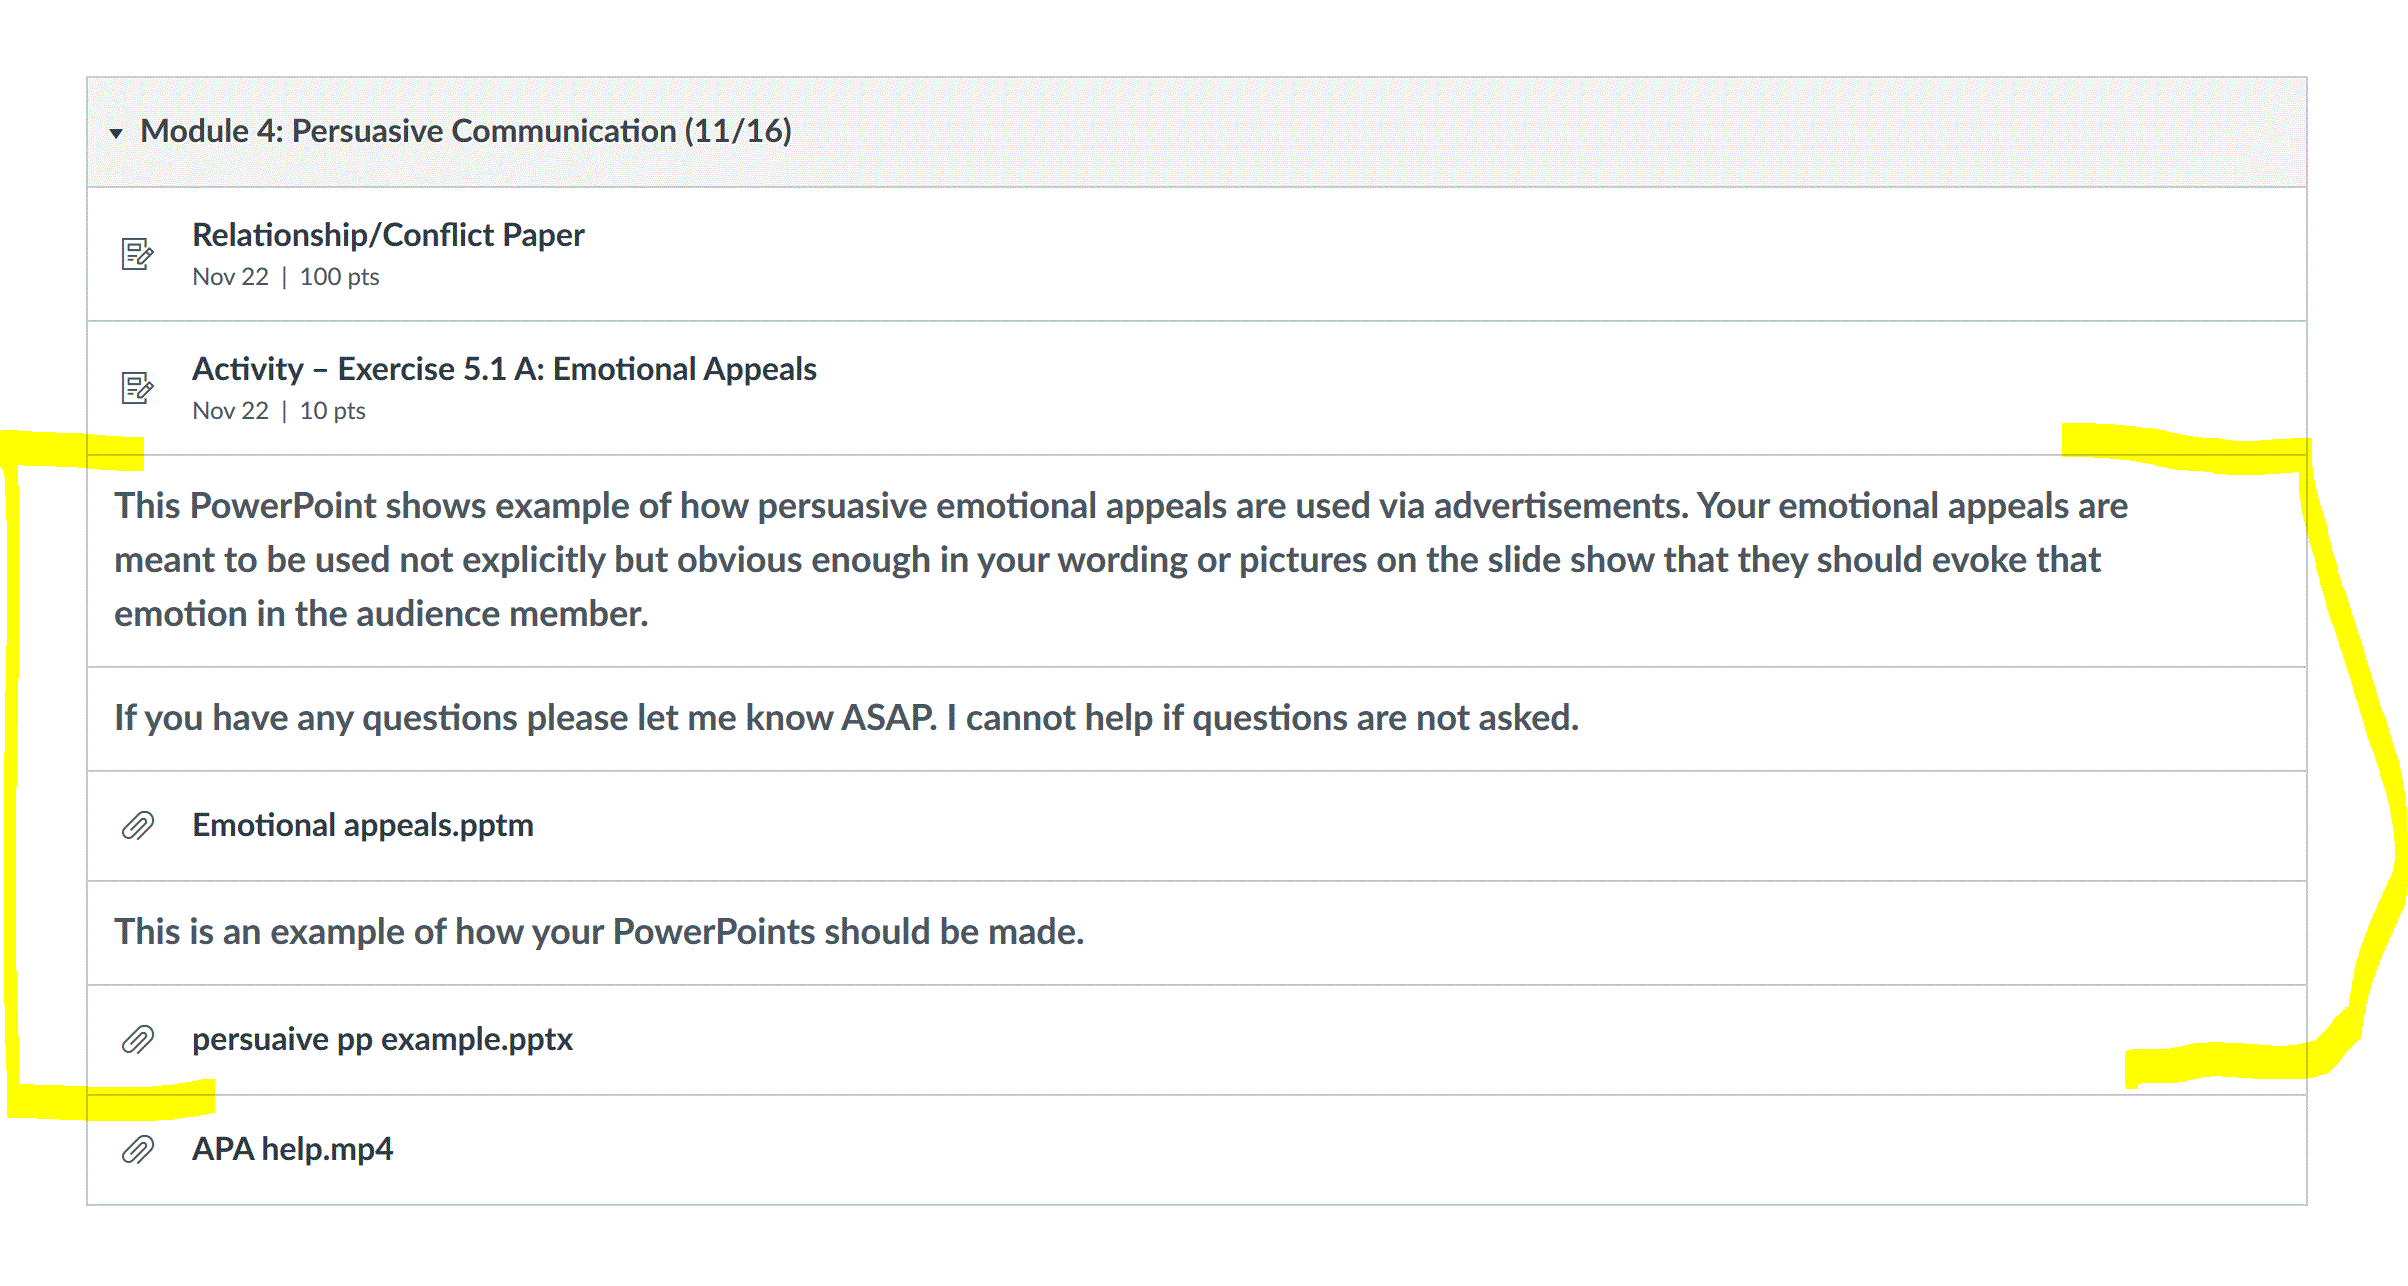The height and width of the screenshot is (1286, 2408).
Task: Click the Nov 22 | 10 pts details line
Action: [x=279, y=411]
